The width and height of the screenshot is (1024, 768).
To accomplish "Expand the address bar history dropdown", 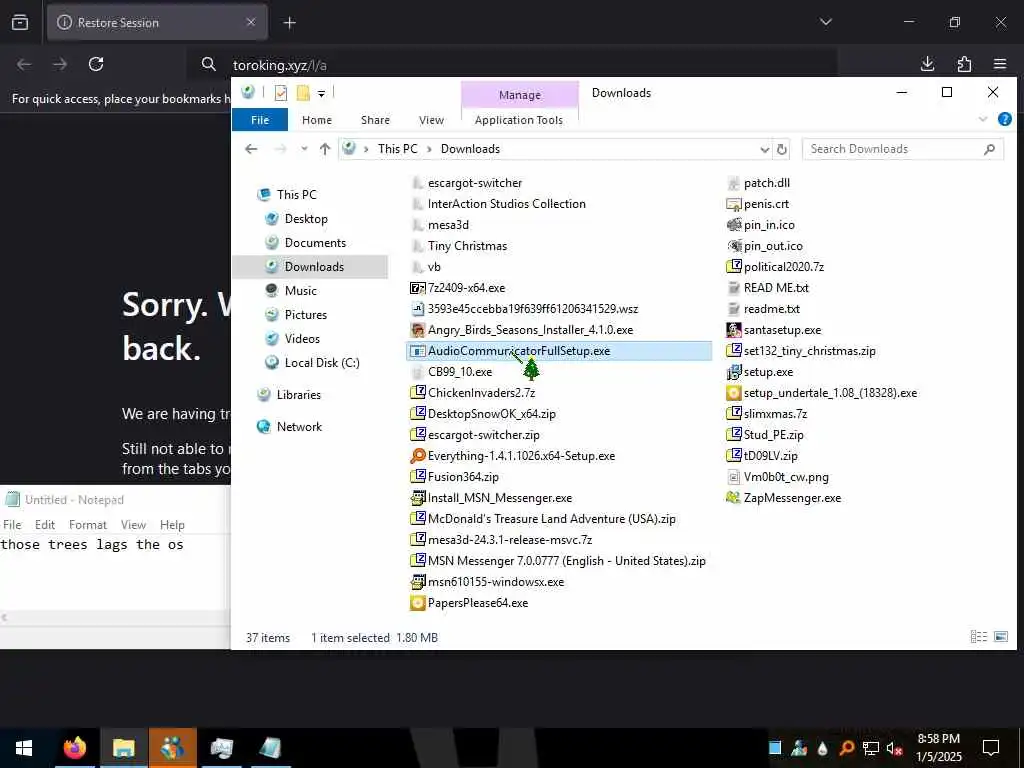I will pos(764,149).
